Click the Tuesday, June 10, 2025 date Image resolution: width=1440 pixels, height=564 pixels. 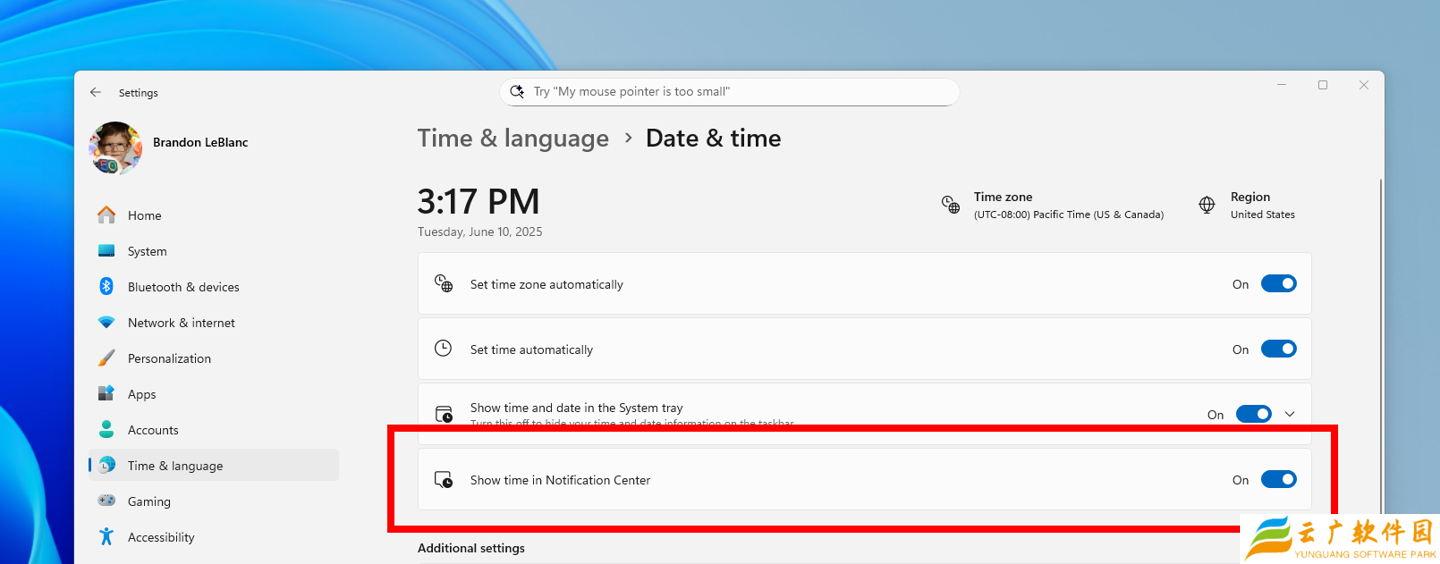click(480, 232)
